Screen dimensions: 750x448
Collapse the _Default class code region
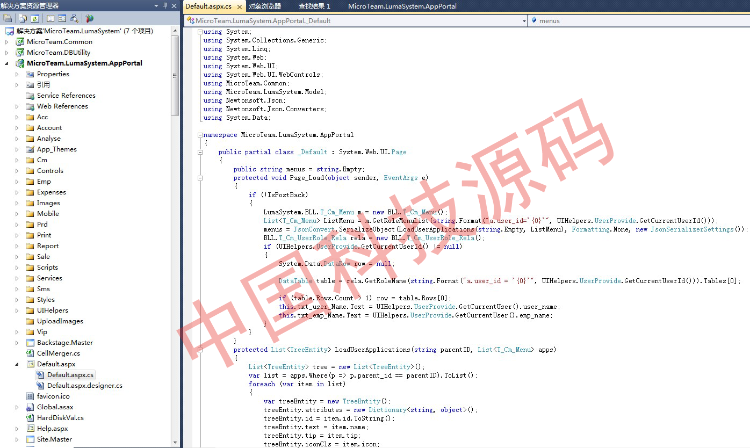(200, 152)
